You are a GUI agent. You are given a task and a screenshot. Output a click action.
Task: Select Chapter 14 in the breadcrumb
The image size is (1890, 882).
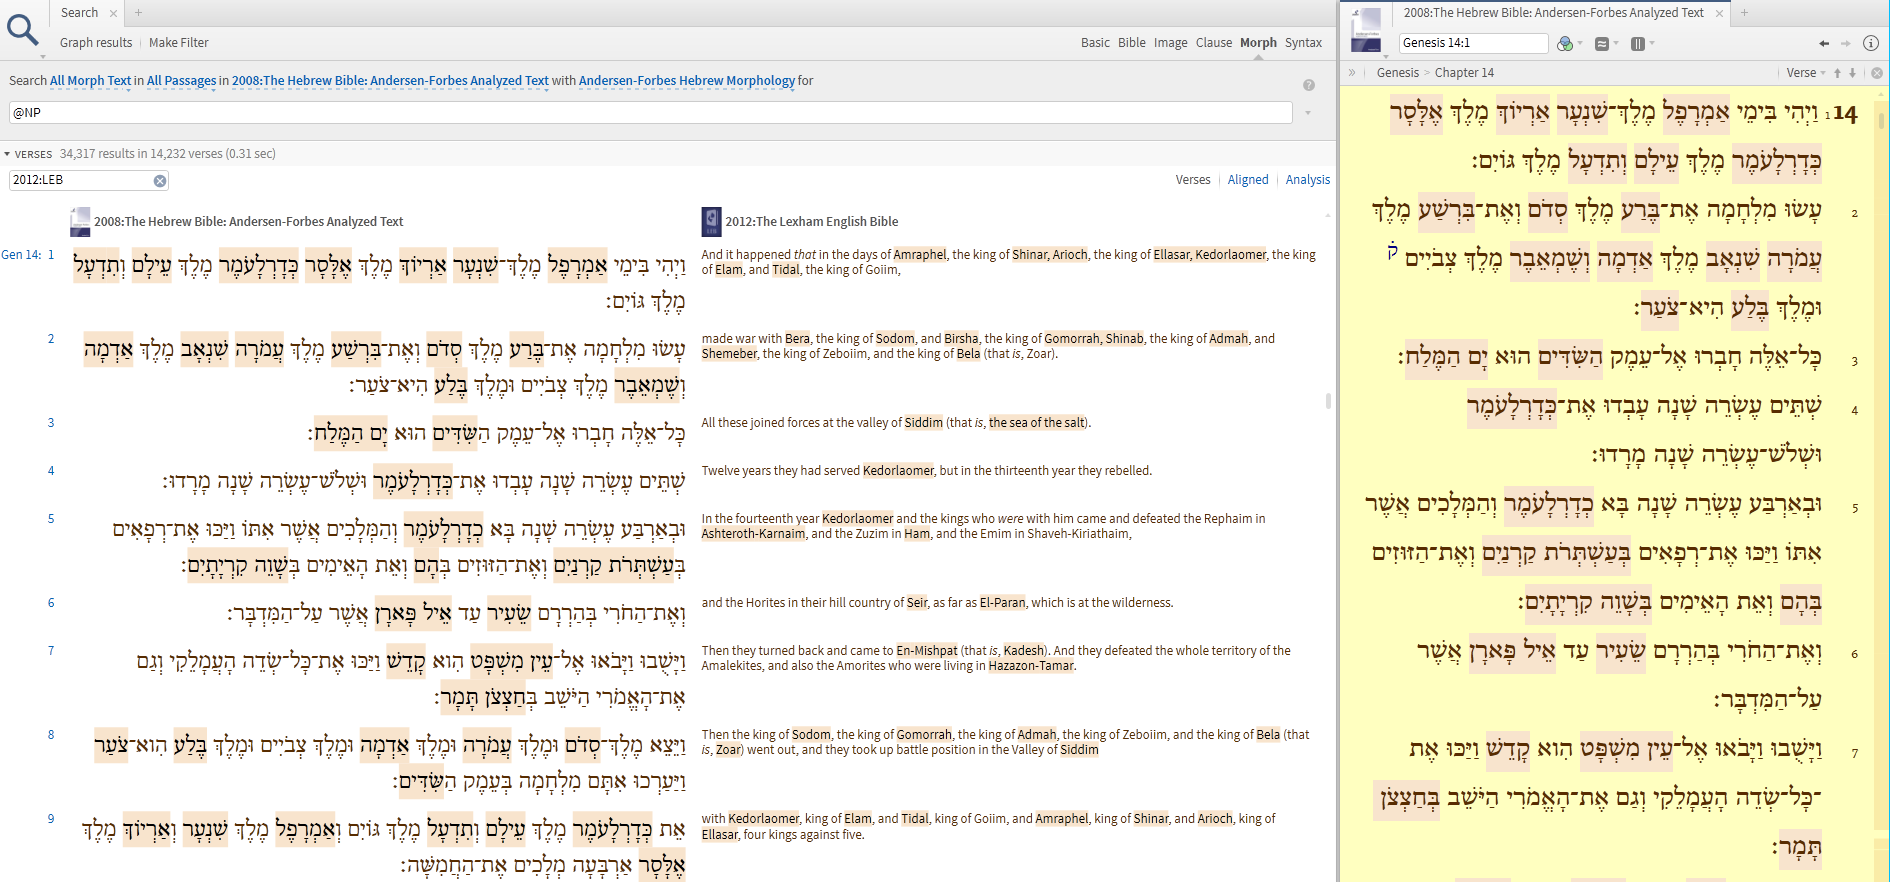pos(1464,73)
